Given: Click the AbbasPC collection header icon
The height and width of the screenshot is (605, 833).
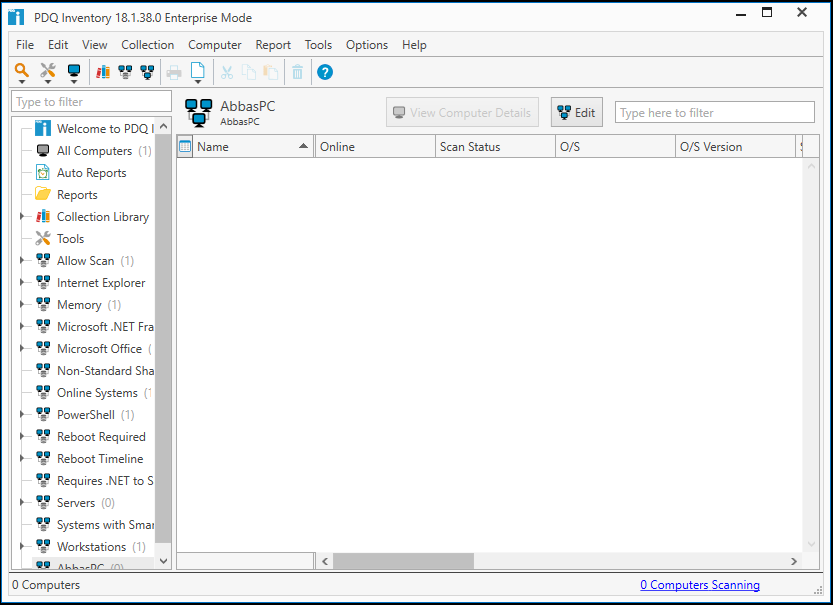Looking at the screenshot, I should coord(199,113).
